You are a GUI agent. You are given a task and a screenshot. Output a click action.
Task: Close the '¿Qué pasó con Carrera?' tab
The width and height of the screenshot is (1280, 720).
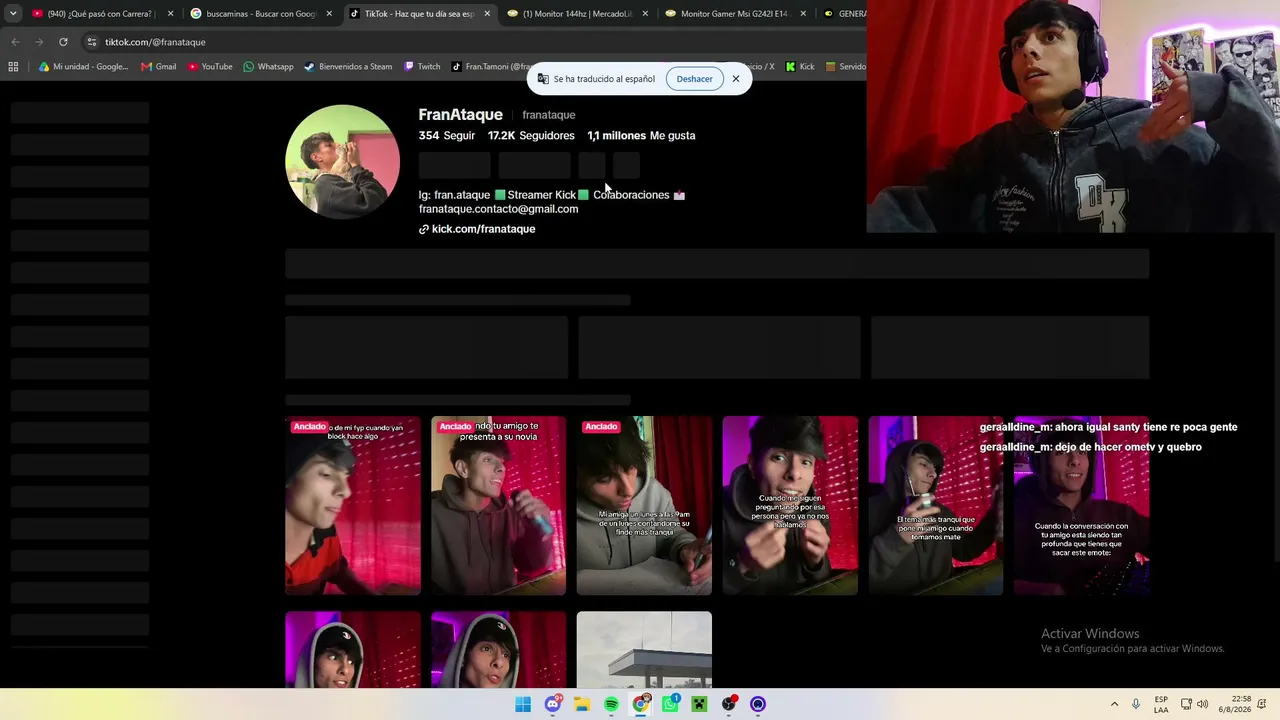[171, 14]
